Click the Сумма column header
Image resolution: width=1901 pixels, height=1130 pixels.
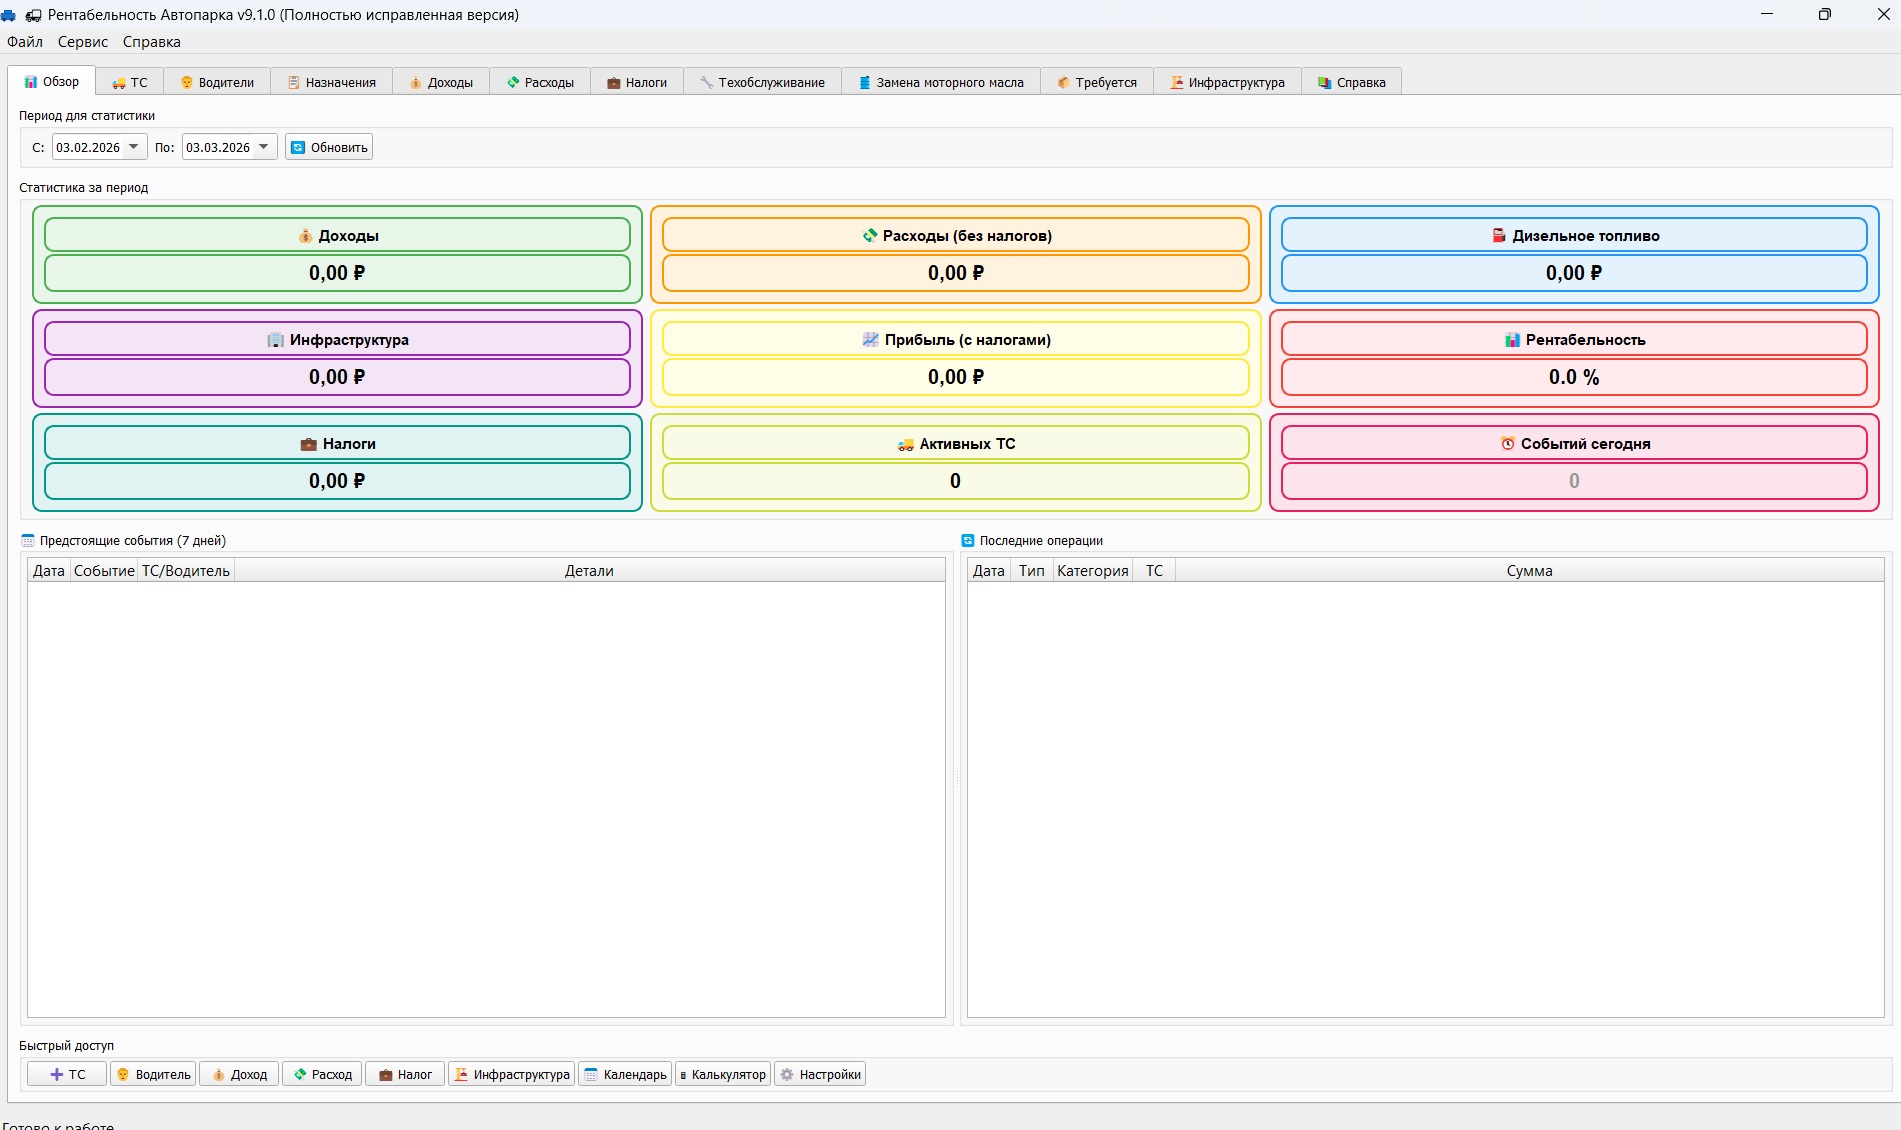(1530, 571)
